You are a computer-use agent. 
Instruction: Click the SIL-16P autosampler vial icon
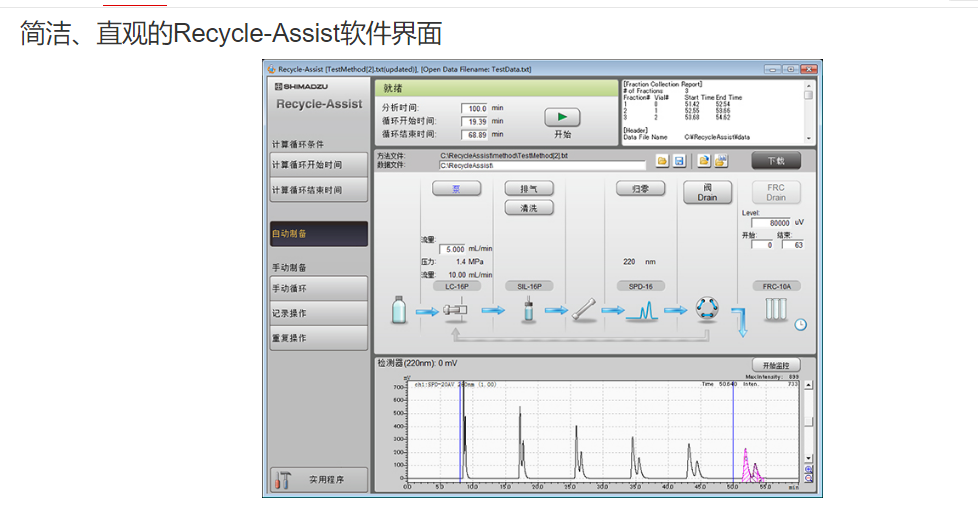(x=528, y=310)
